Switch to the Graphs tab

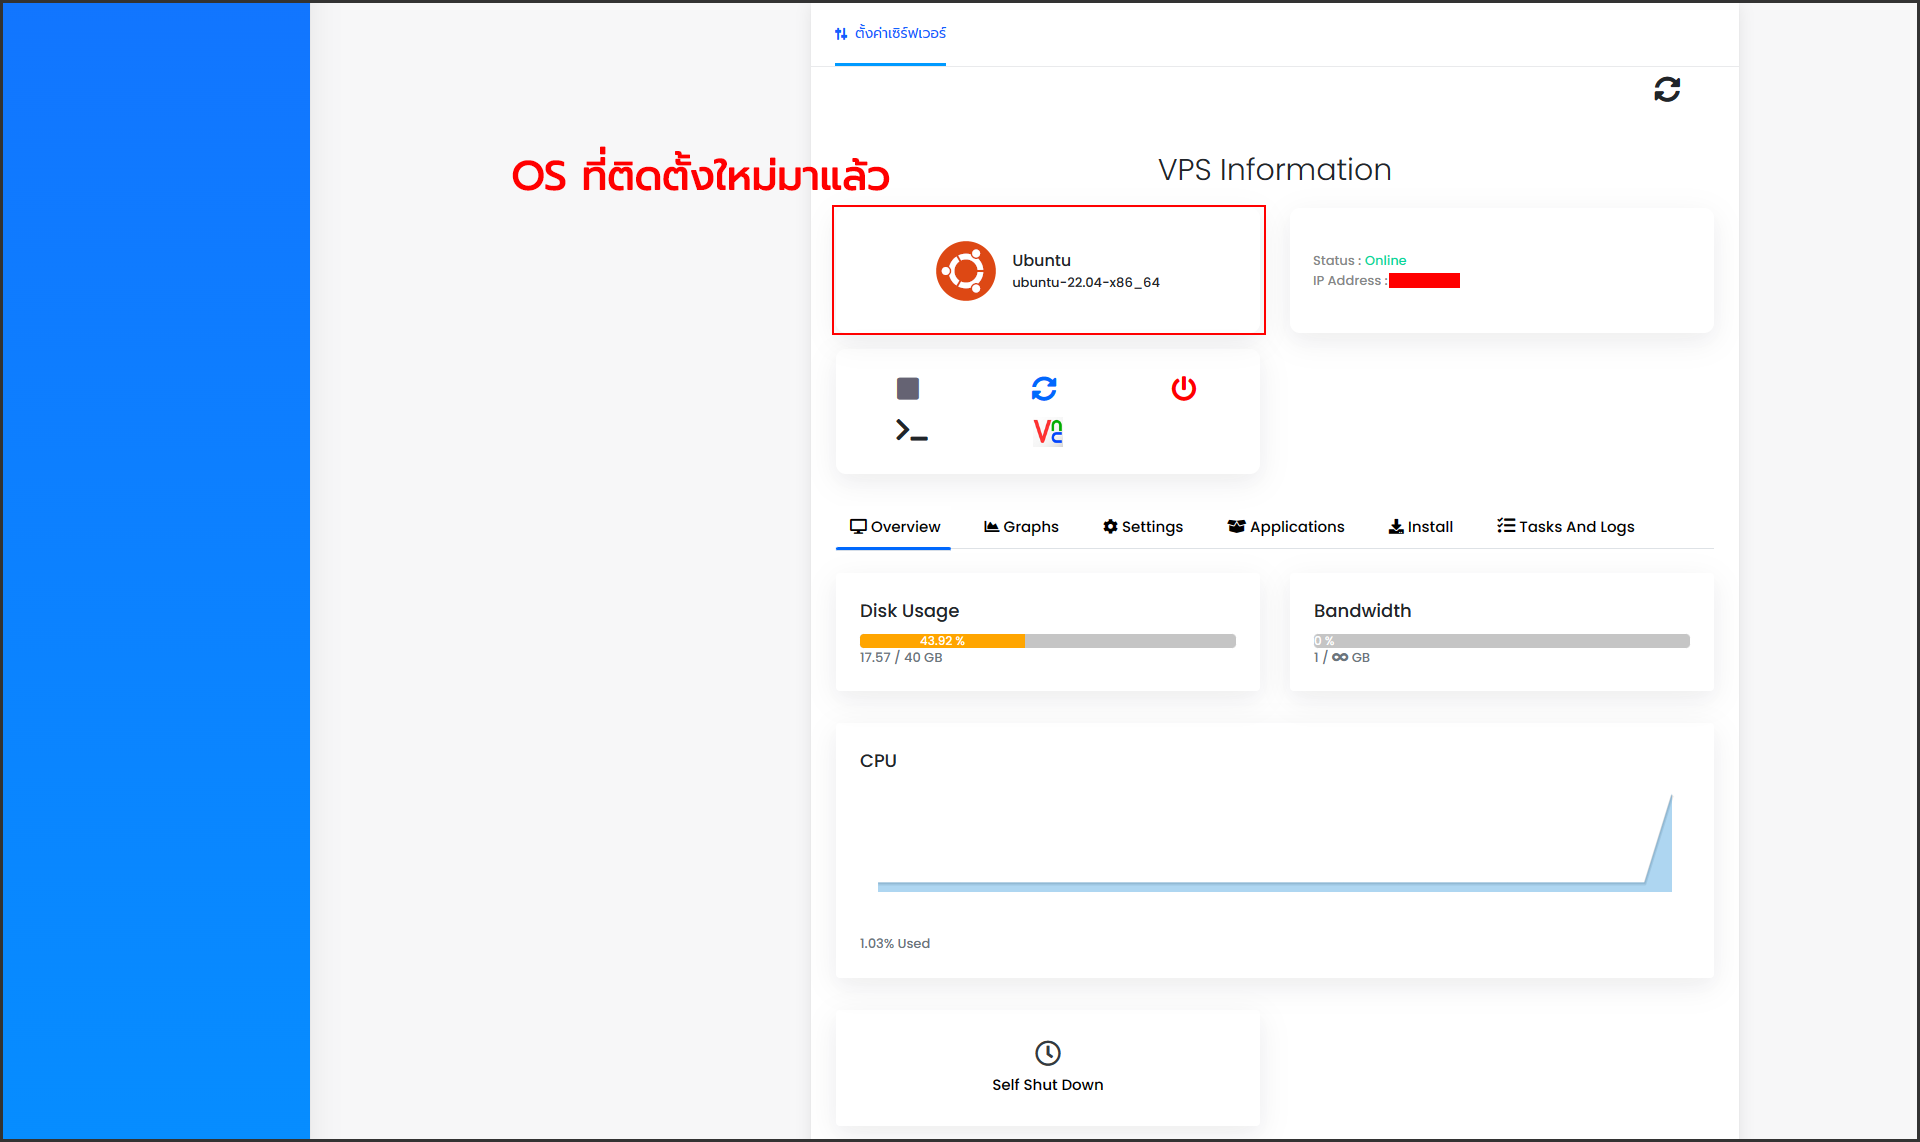[x=1021, y=526]
